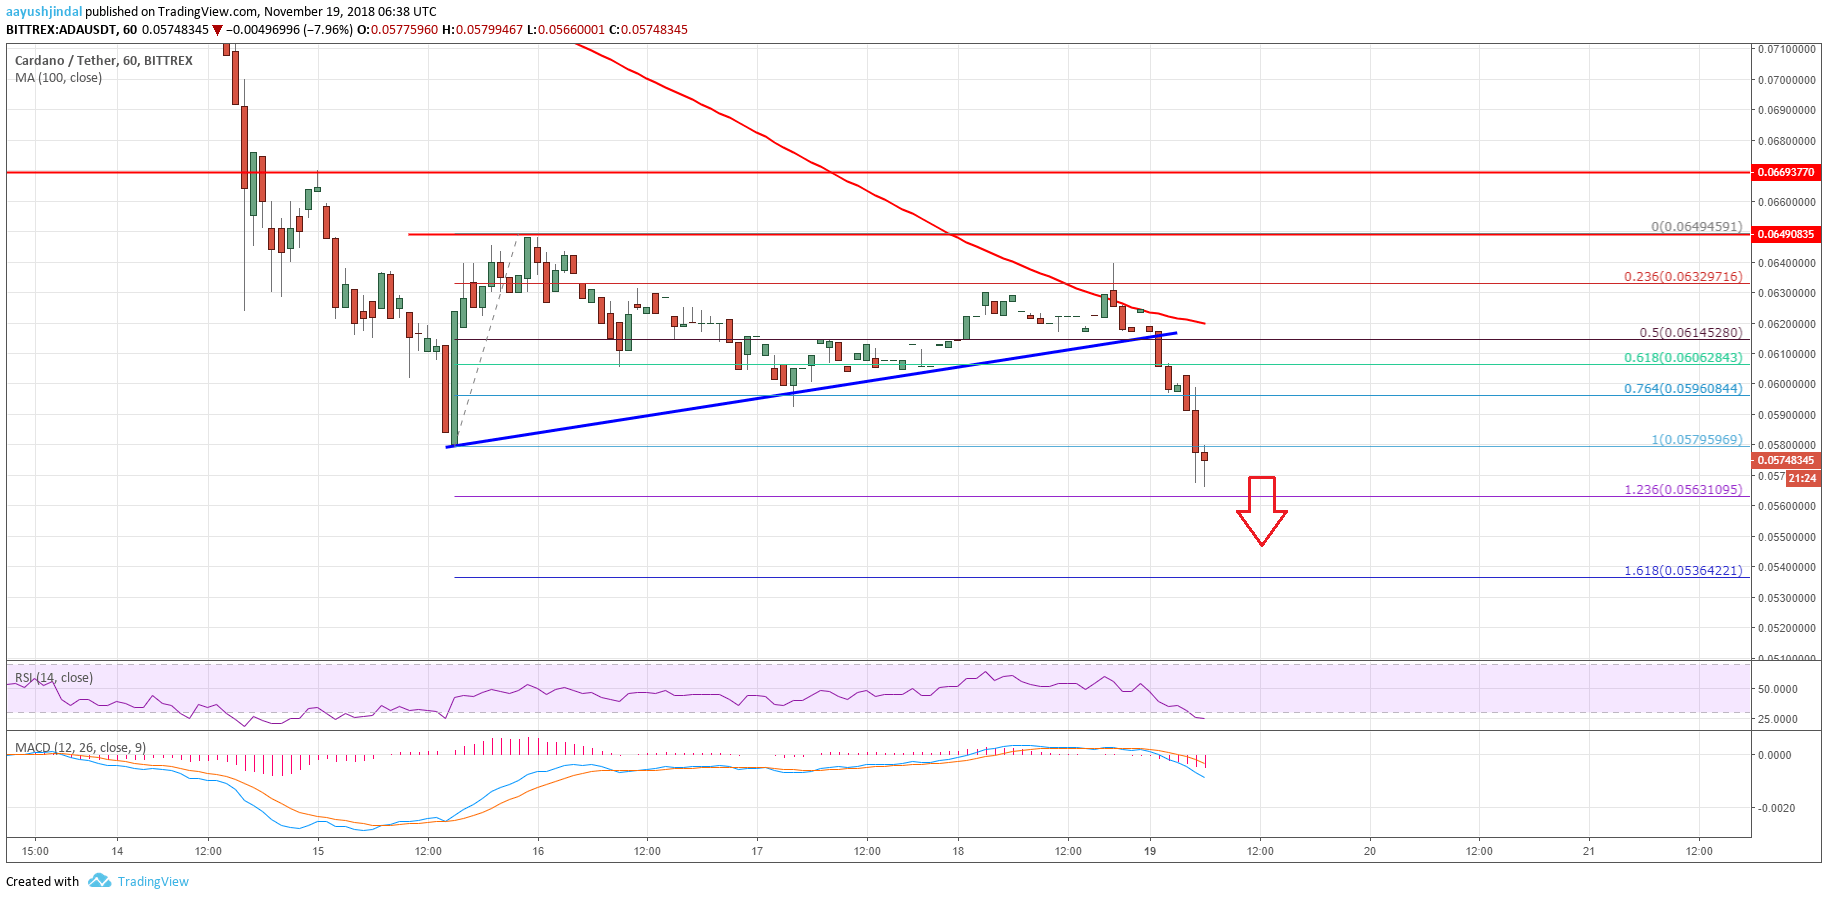Click the H:0.05799467 high value
Screen dimensions: 1828x899
coord(482,29)
